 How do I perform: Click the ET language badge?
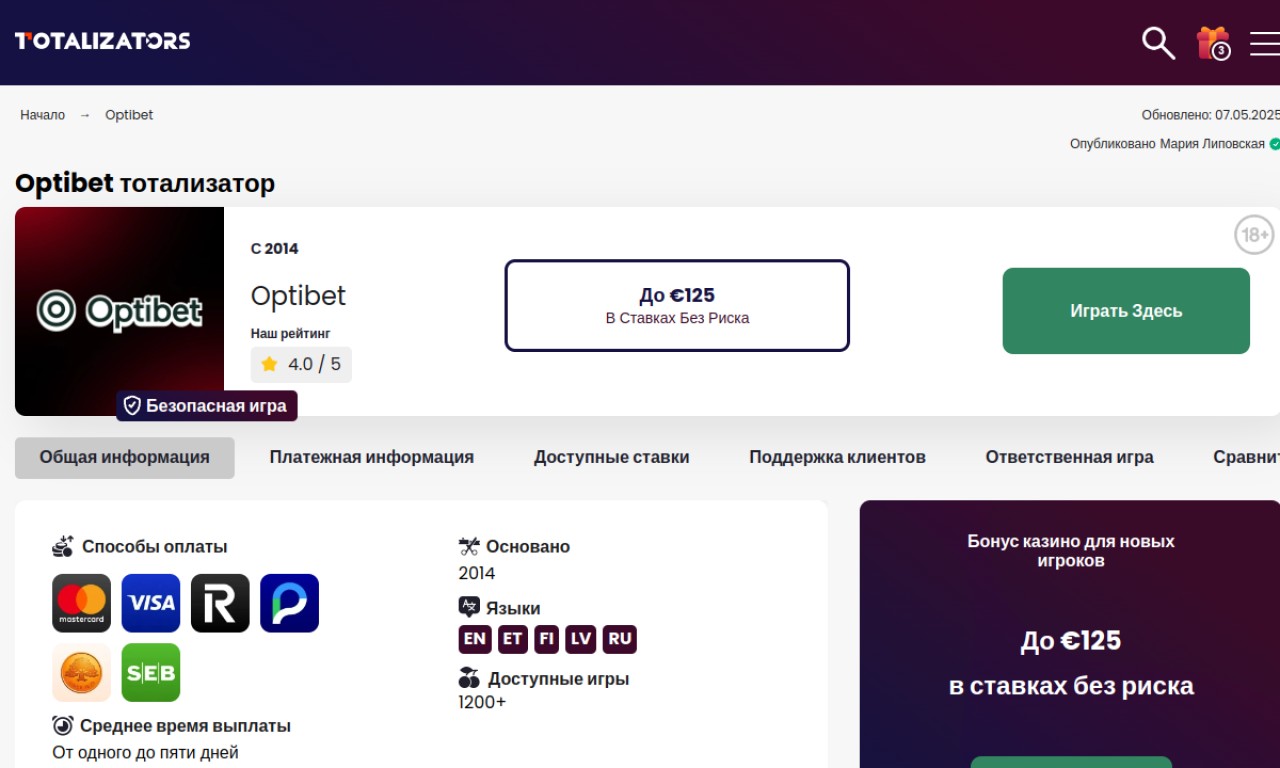(512, 639)
